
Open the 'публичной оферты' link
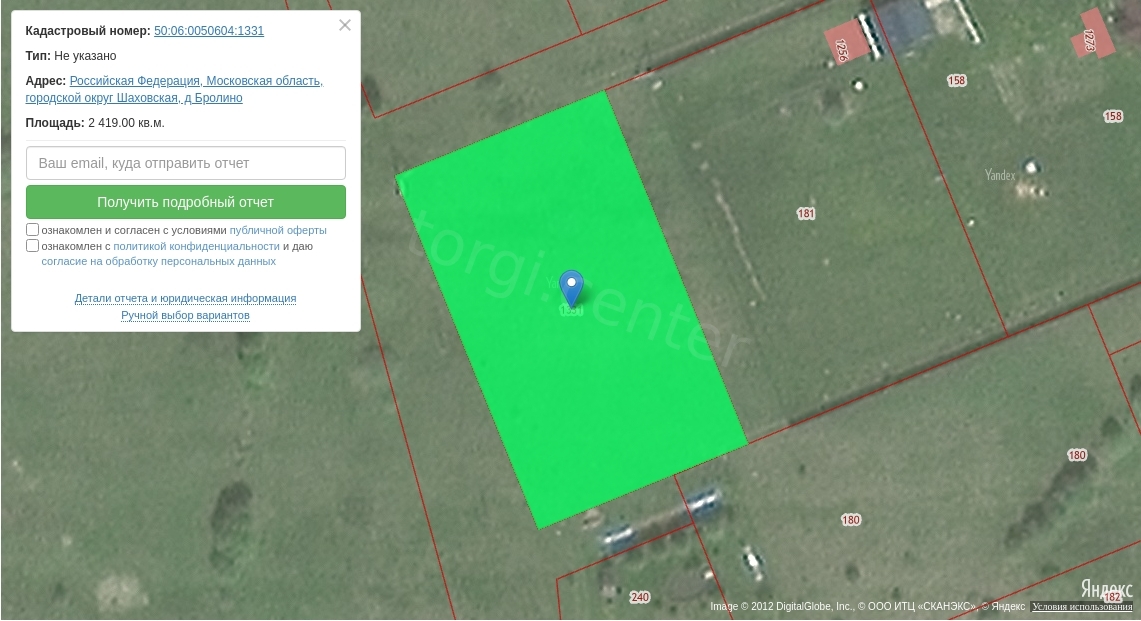tap(278, 230)
